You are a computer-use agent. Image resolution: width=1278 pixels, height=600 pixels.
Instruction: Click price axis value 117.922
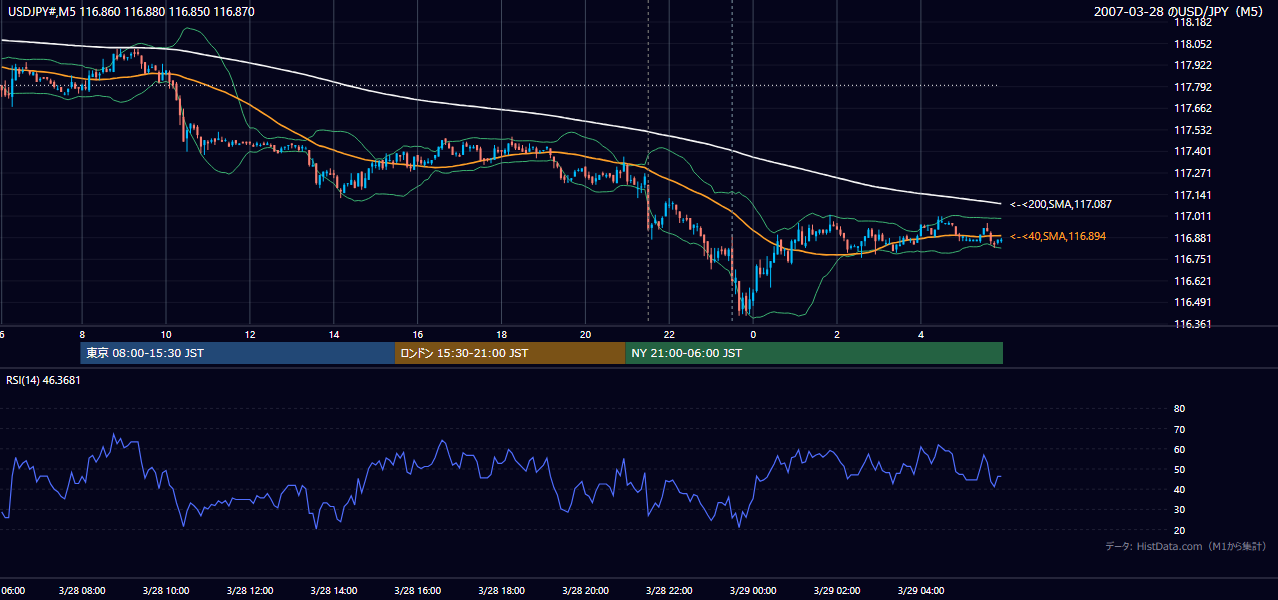1192,65
